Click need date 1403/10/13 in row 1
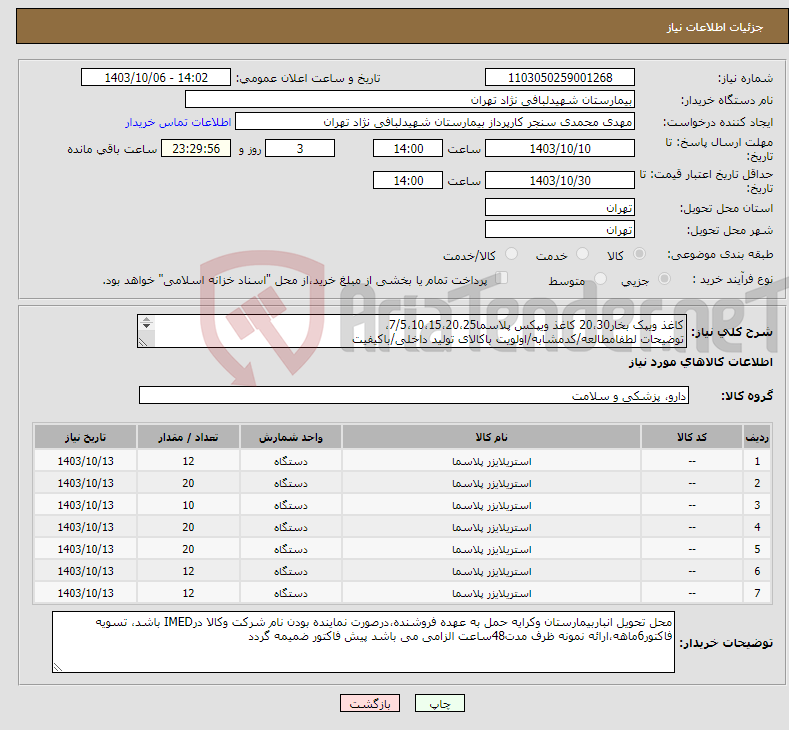 click(x=86, y=461)
